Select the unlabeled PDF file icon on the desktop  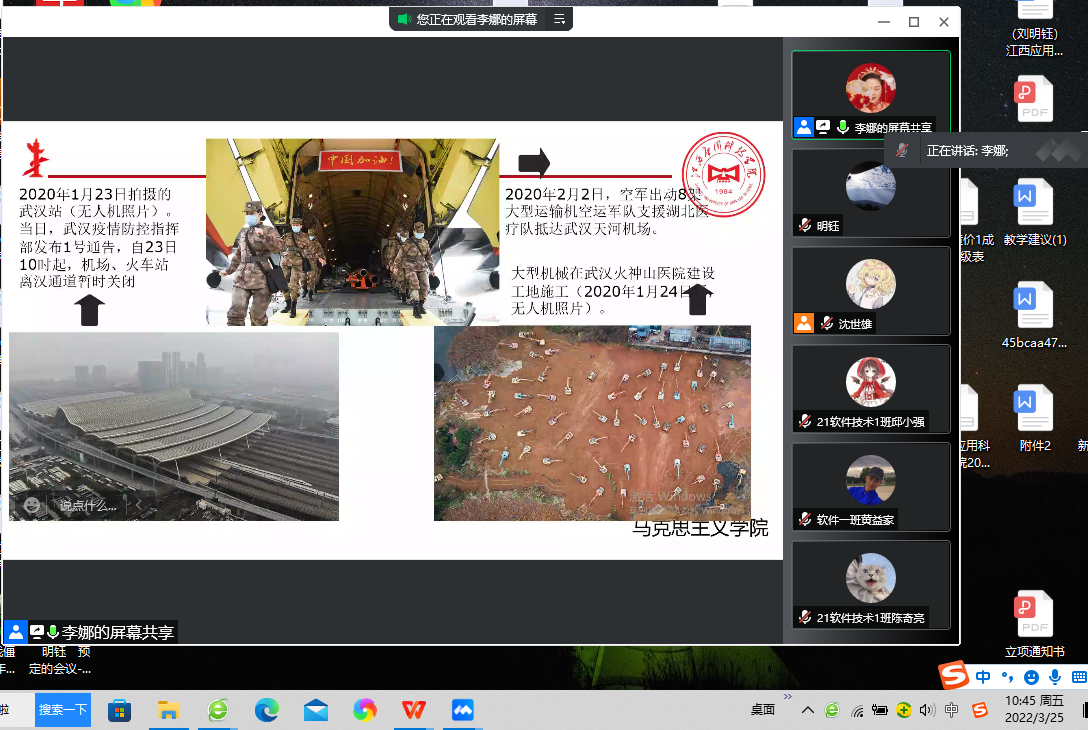tap(1034, 100)
